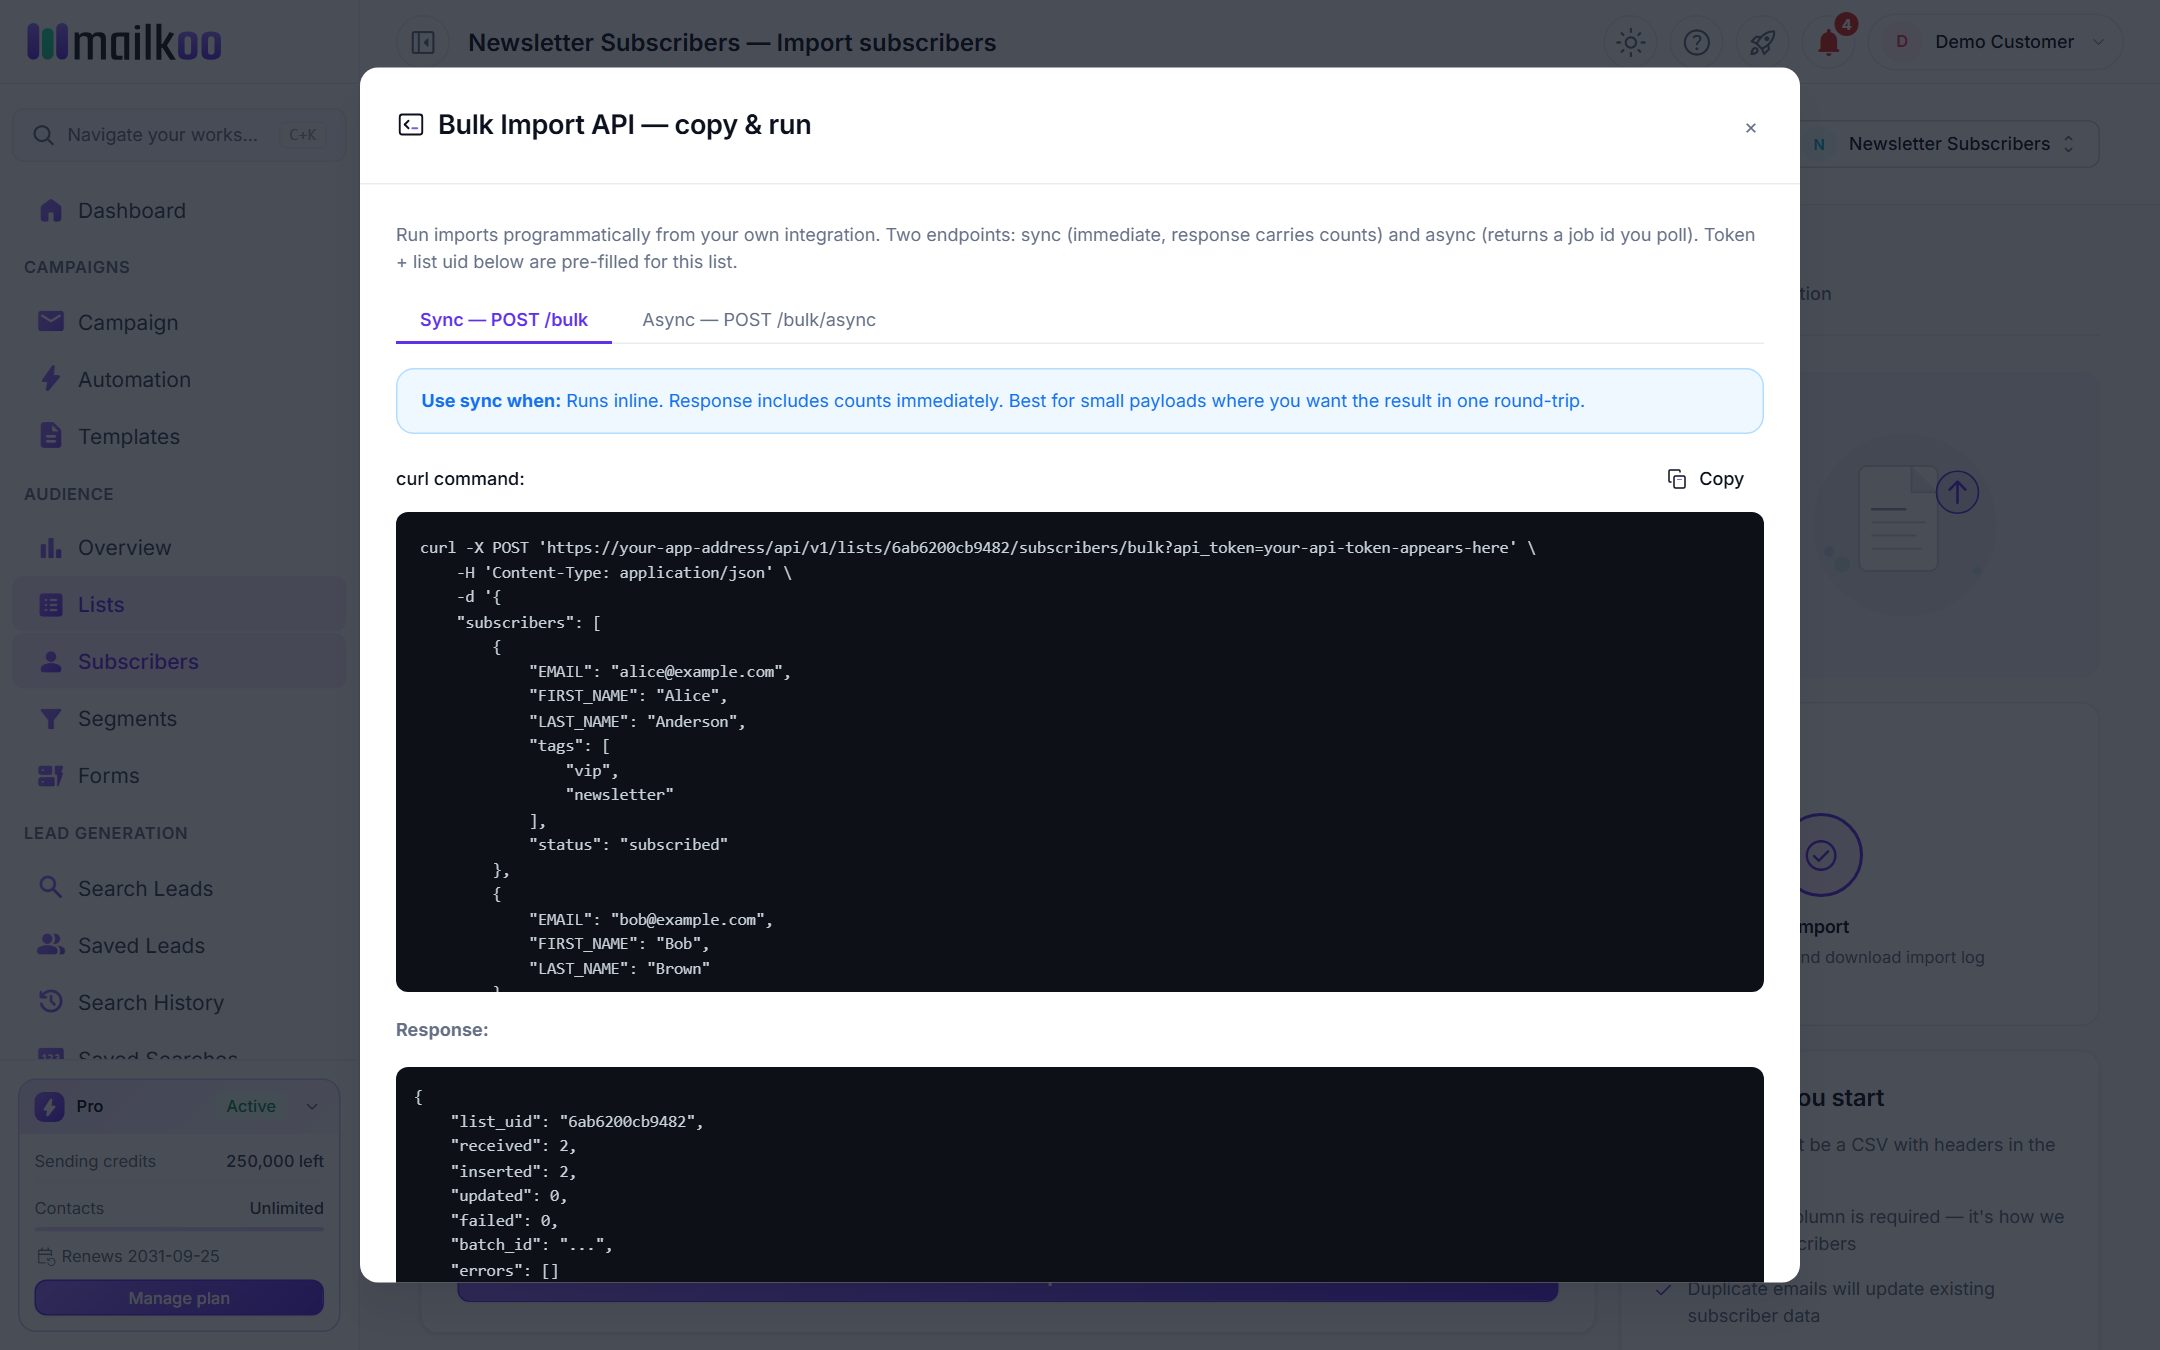Click the 'Response:' label
Screen dimensions: 2160x1350
click(x=442, y=1030)
